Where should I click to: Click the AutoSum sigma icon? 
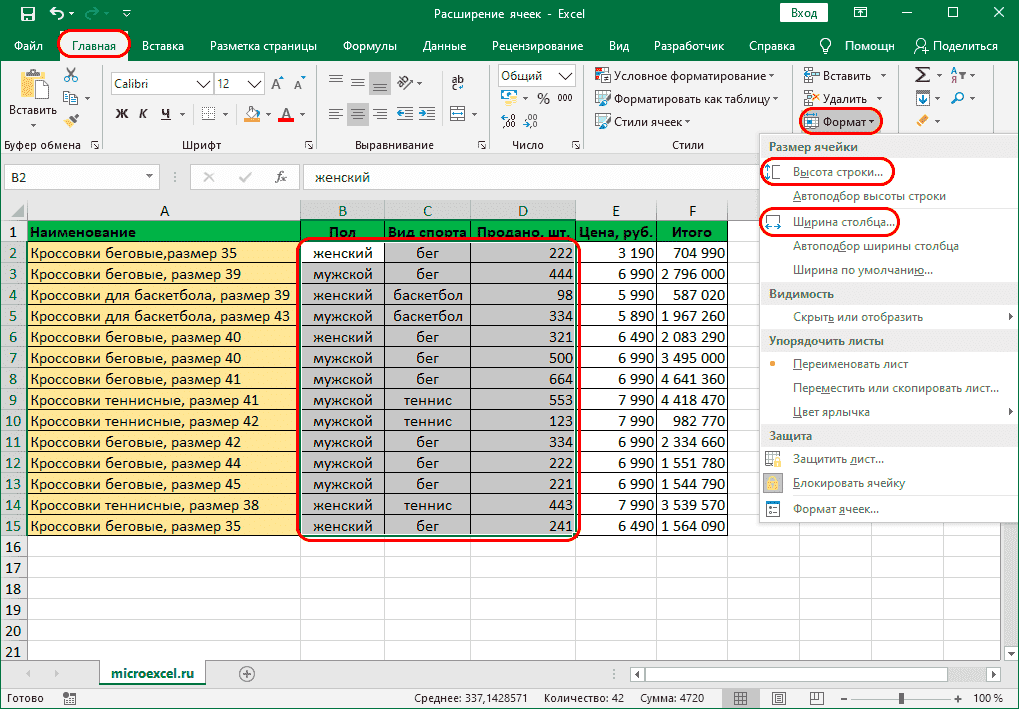[922, 75]
